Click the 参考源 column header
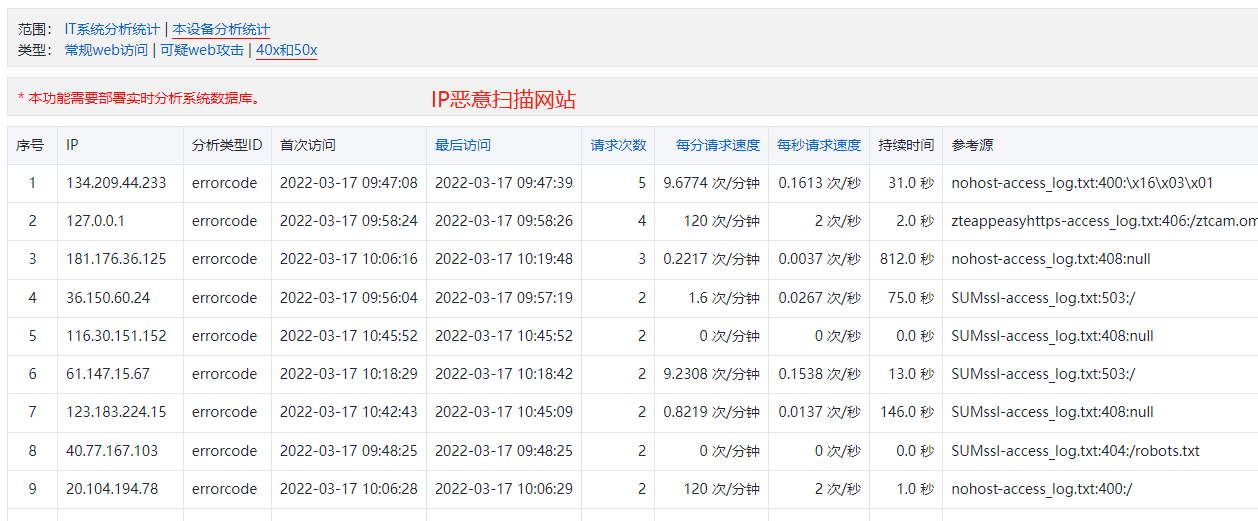 tap(972, 145)
